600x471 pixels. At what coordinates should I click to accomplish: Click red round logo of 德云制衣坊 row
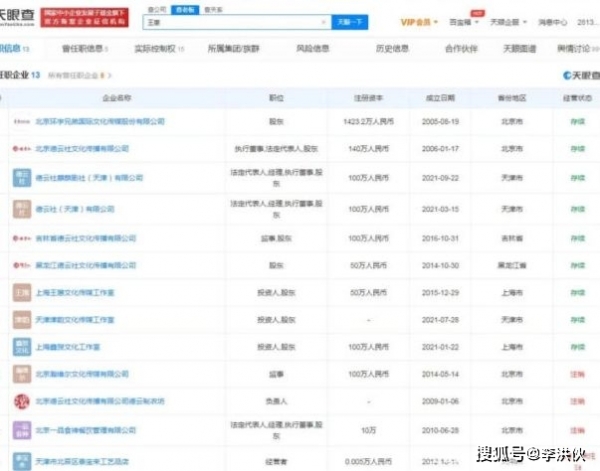pyautogui.click(x=22, y=401)
